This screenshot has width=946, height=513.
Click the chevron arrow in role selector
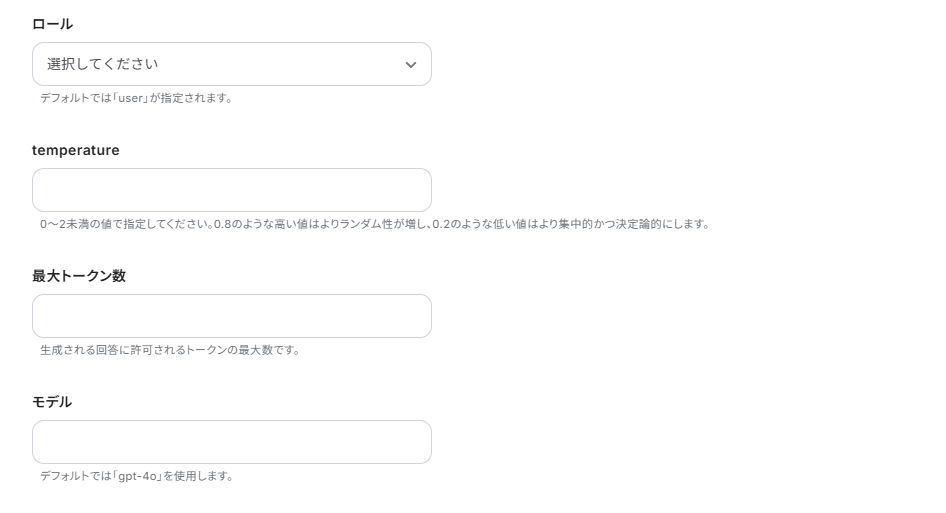[410, 65]
